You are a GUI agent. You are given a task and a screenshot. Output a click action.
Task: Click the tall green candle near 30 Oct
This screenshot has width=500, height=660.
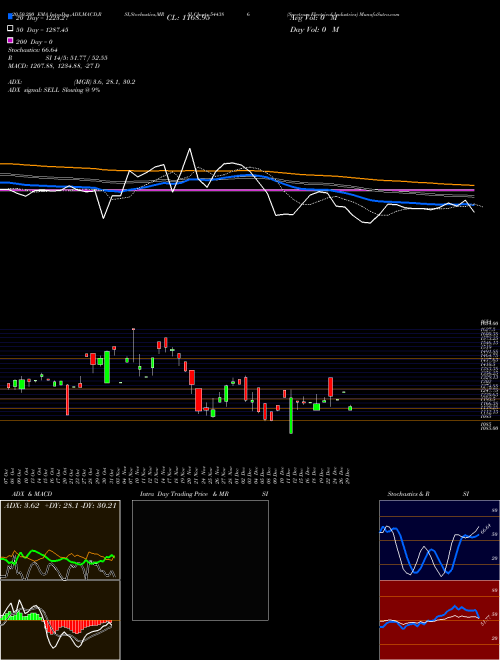pyautogui.click(x=107, y=367)
